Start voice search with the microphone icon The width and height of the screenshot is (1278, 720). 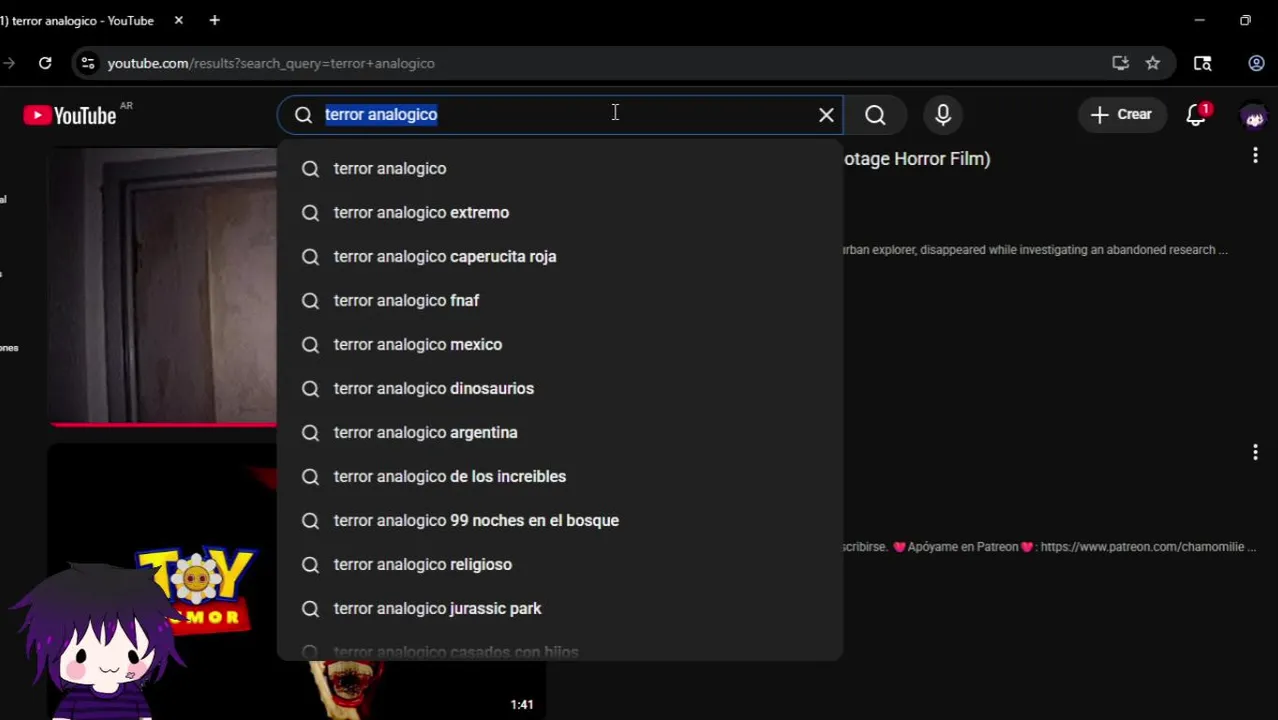point(943,115)
